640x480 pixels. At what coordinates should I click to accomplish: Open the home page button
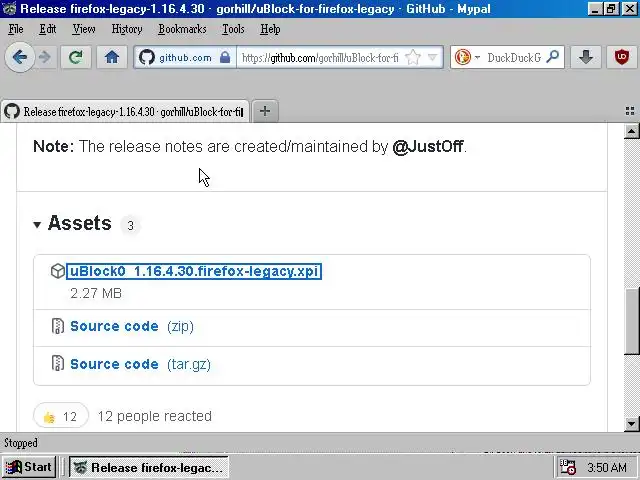pos(111,57)
